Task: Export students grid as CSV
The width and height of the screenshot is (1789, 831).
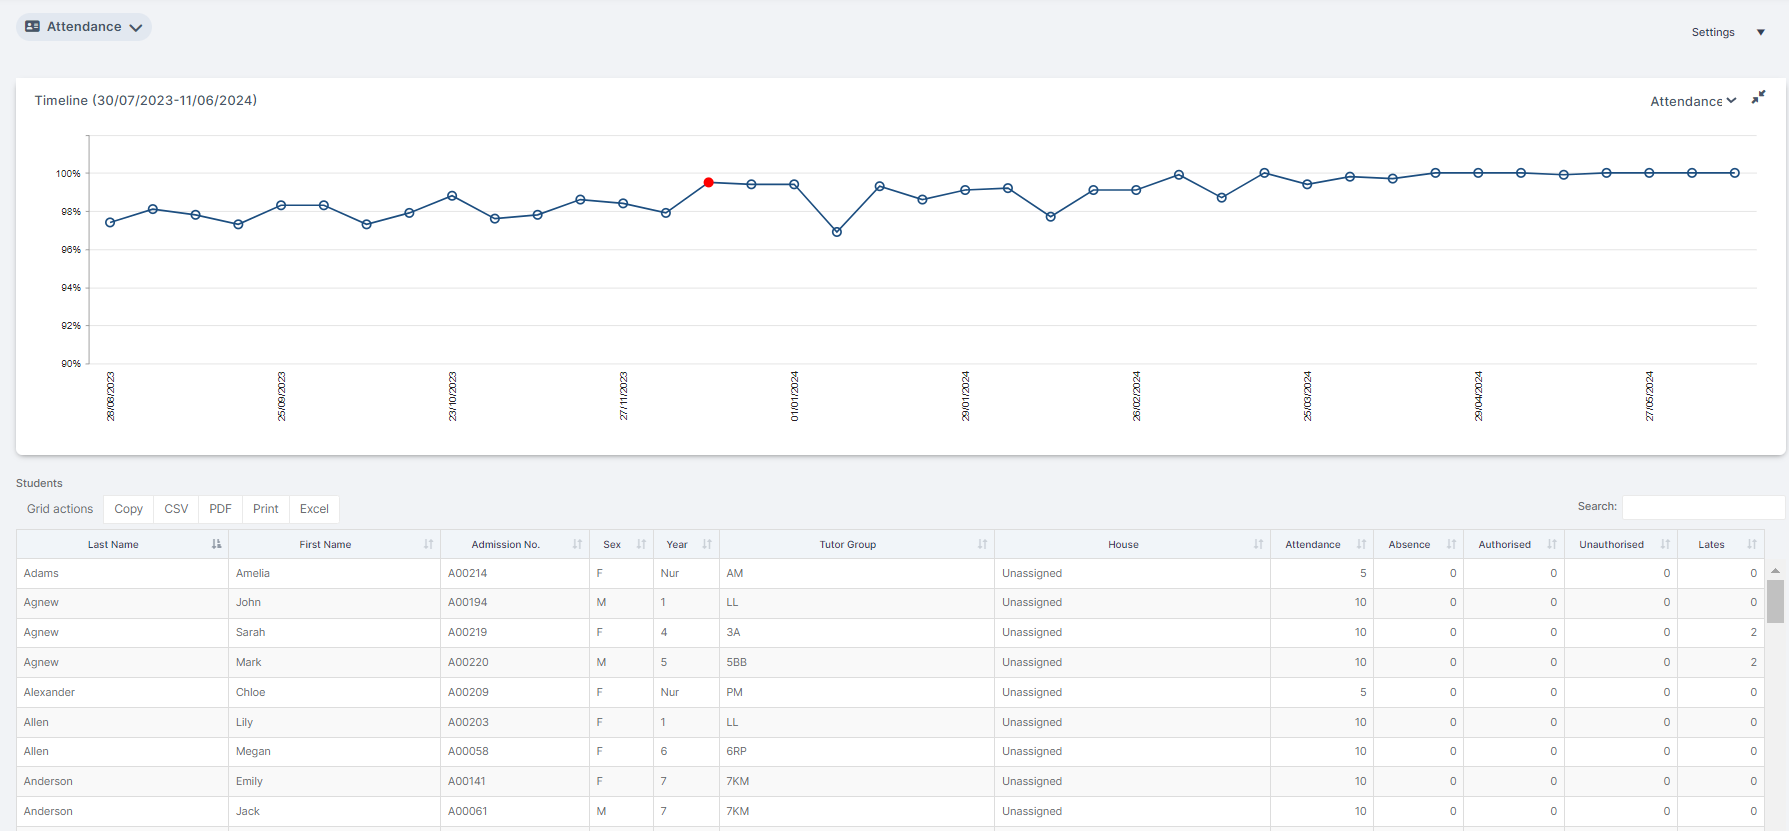Action: (x=176, y=509)
